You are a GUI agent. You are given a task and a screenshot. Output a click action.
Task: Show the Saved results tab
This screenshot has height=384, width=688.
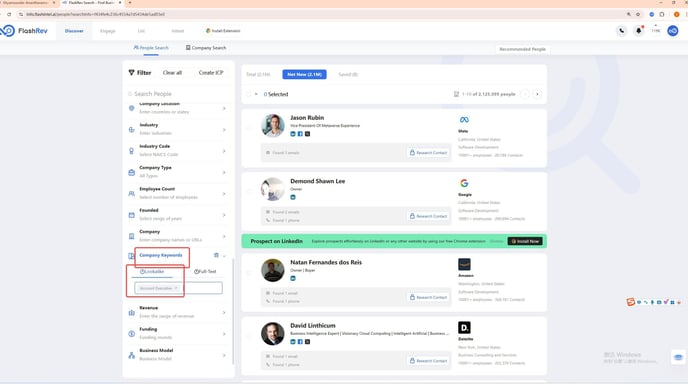[348, 75]
